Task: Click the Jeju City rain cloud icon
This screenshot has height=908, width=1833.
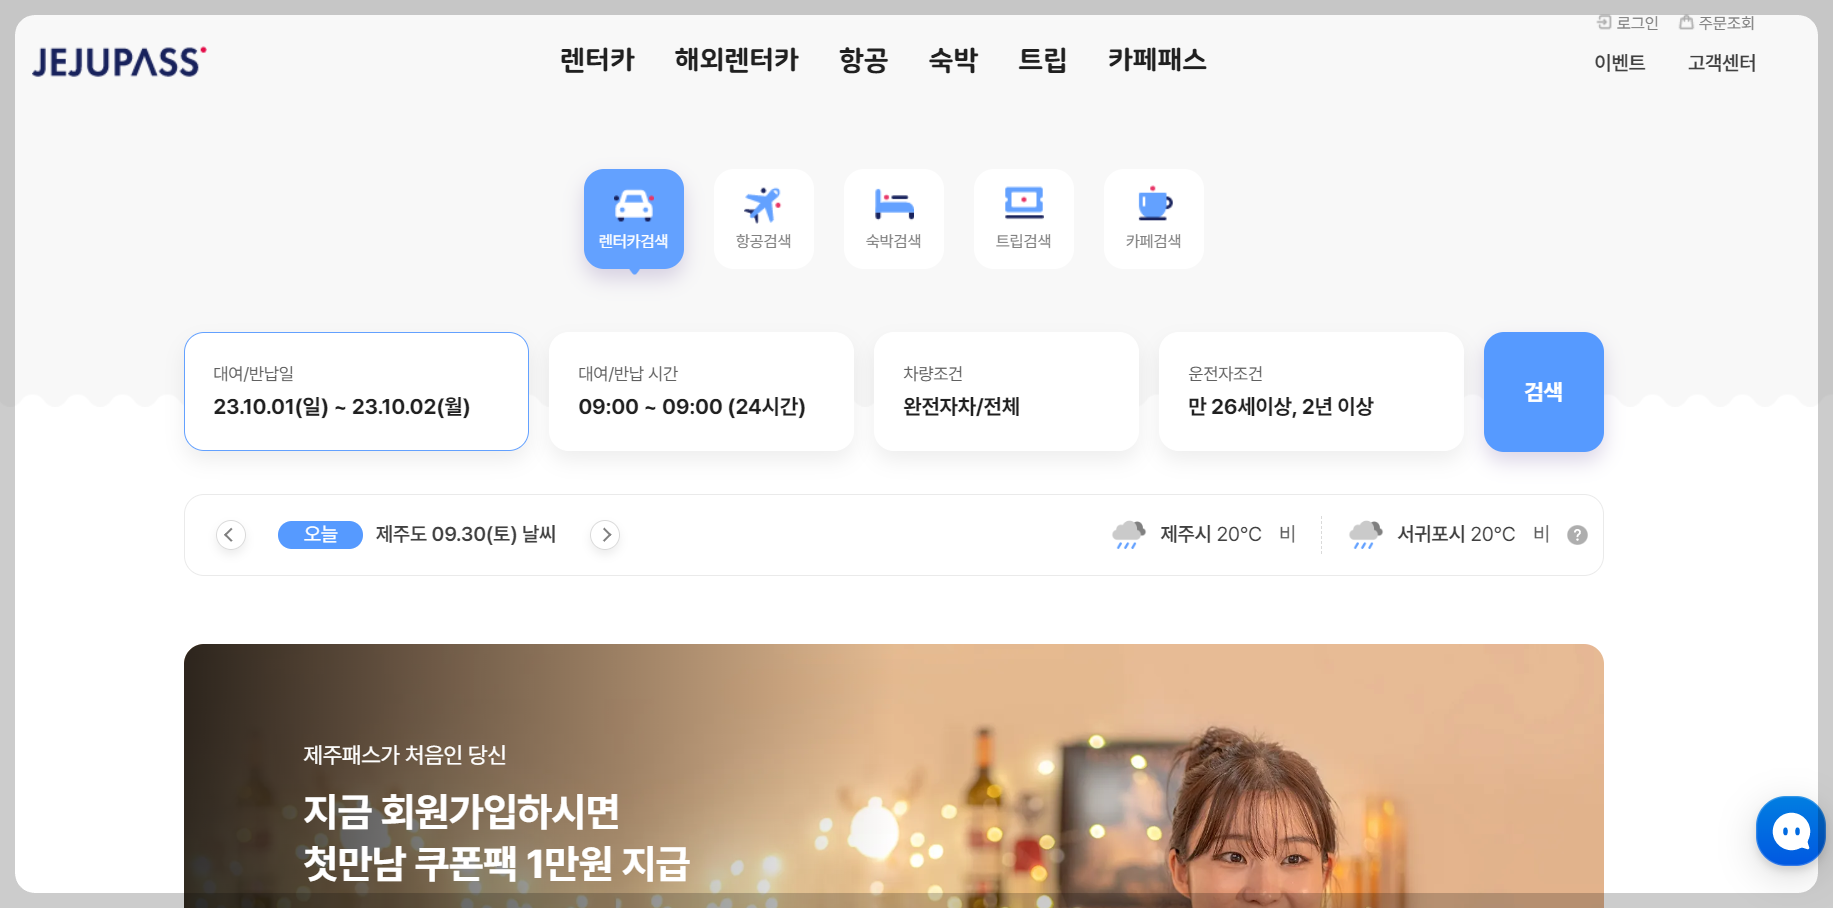Action: 1129,535
